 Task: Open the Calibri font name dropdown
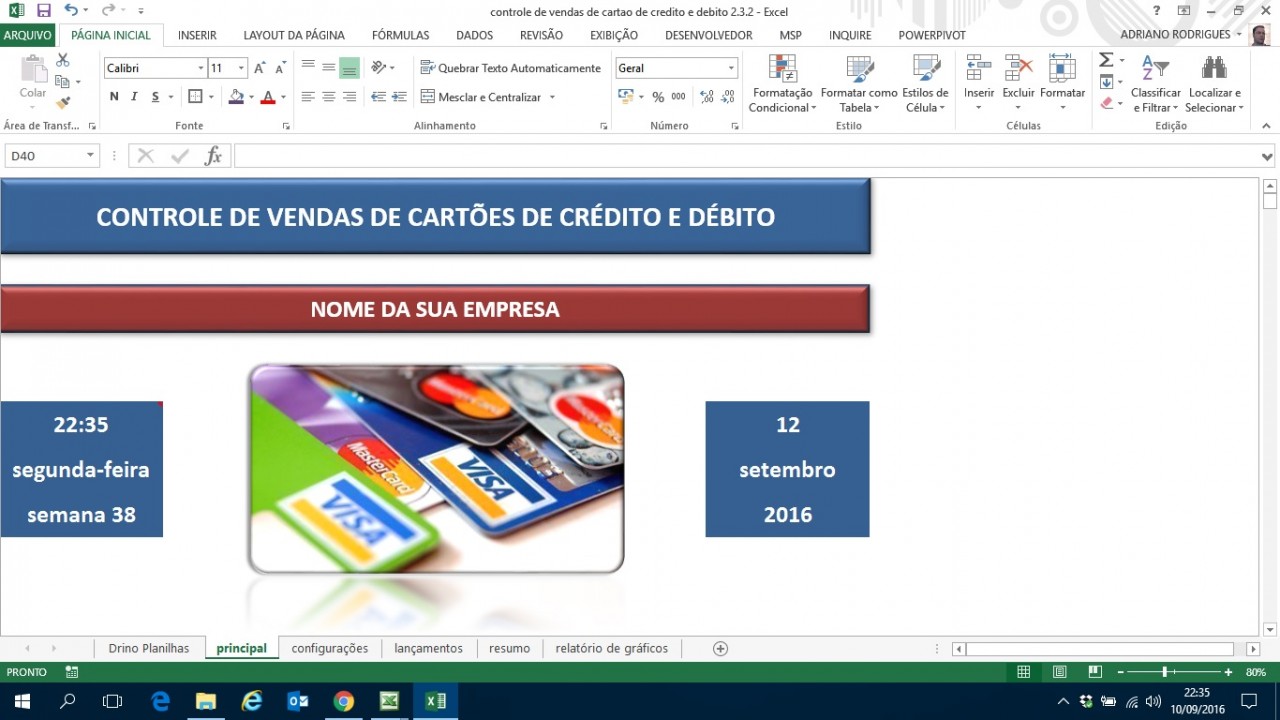pos(200,68)
